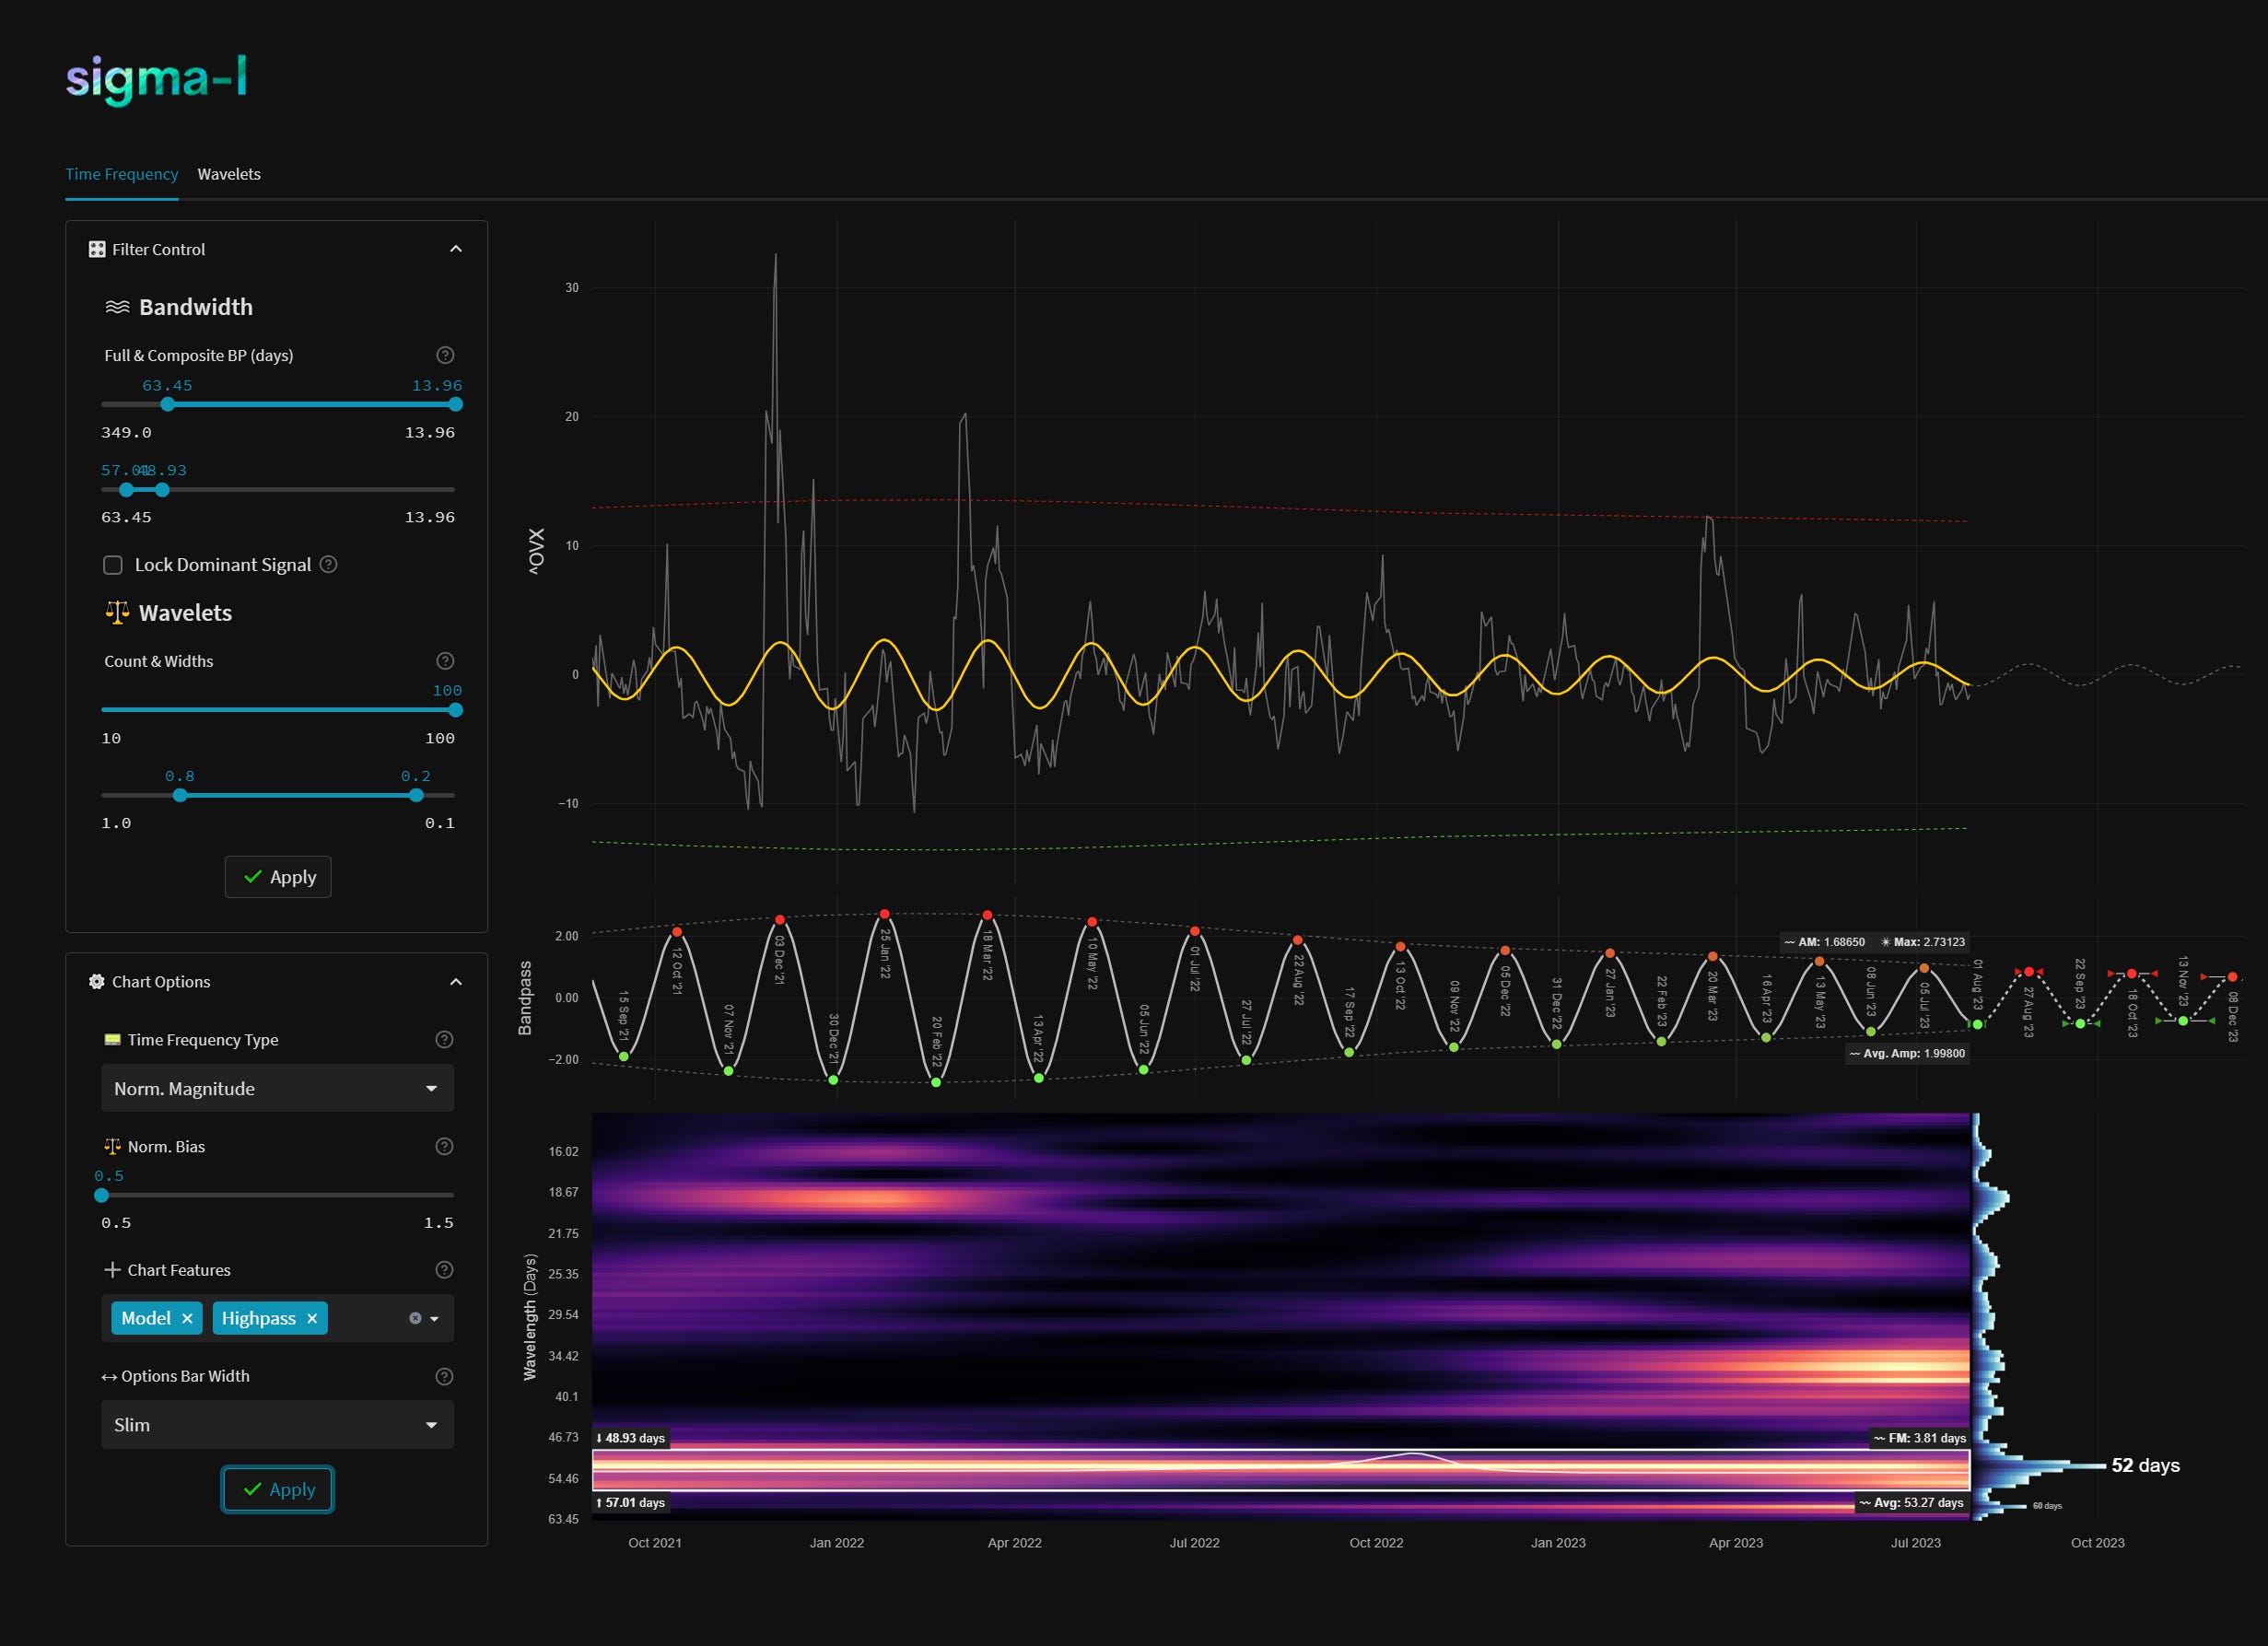Remove the Highpass chip from Chart Features
Screen dimensions: 2268x1646
(312, 1318)
